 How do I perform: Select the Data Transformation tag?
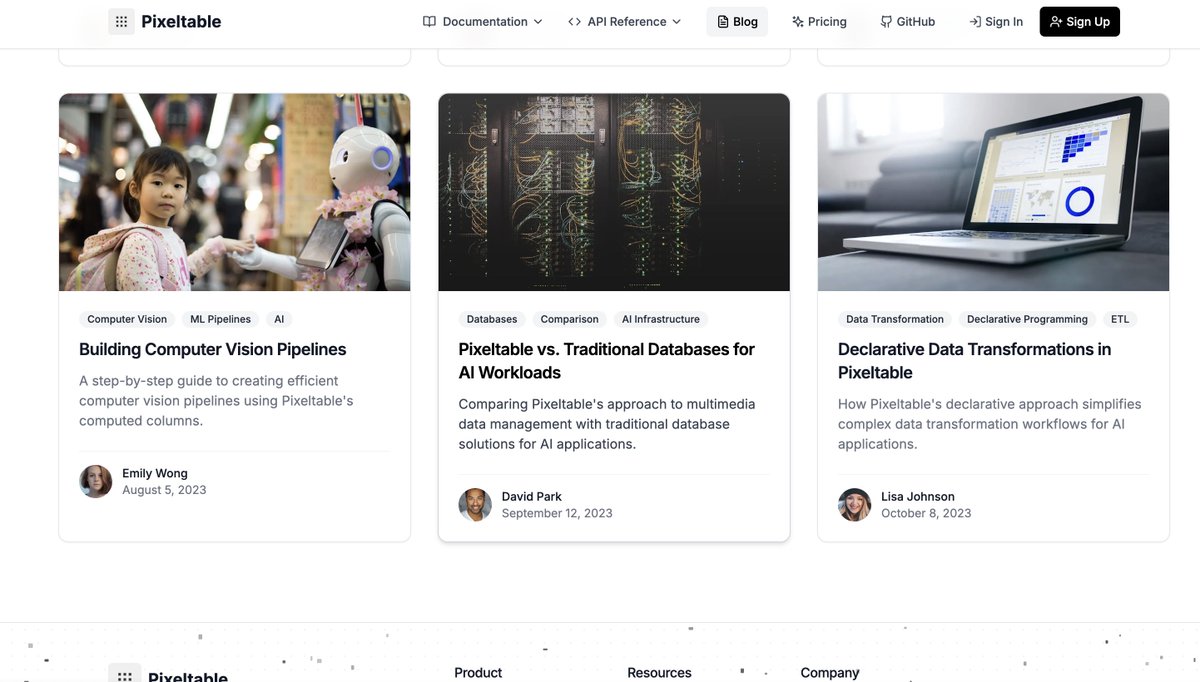tap(895, 319)
